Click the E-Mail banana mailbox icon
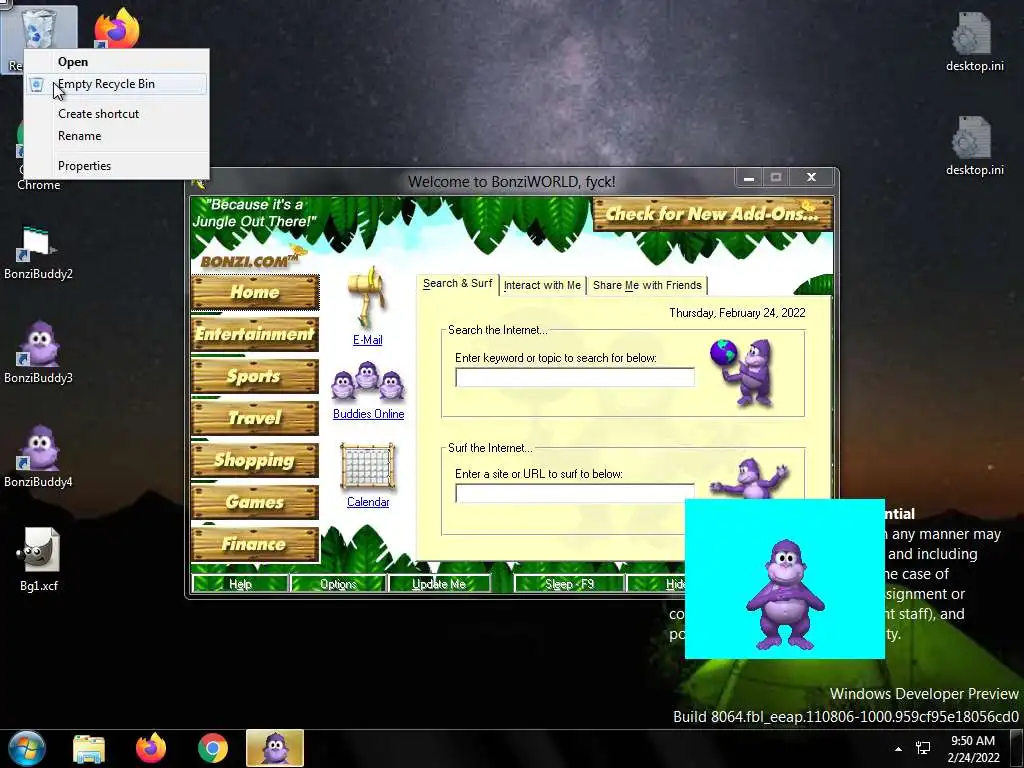The height and width of the screenshot is (768, 1024). click(367, 296)
